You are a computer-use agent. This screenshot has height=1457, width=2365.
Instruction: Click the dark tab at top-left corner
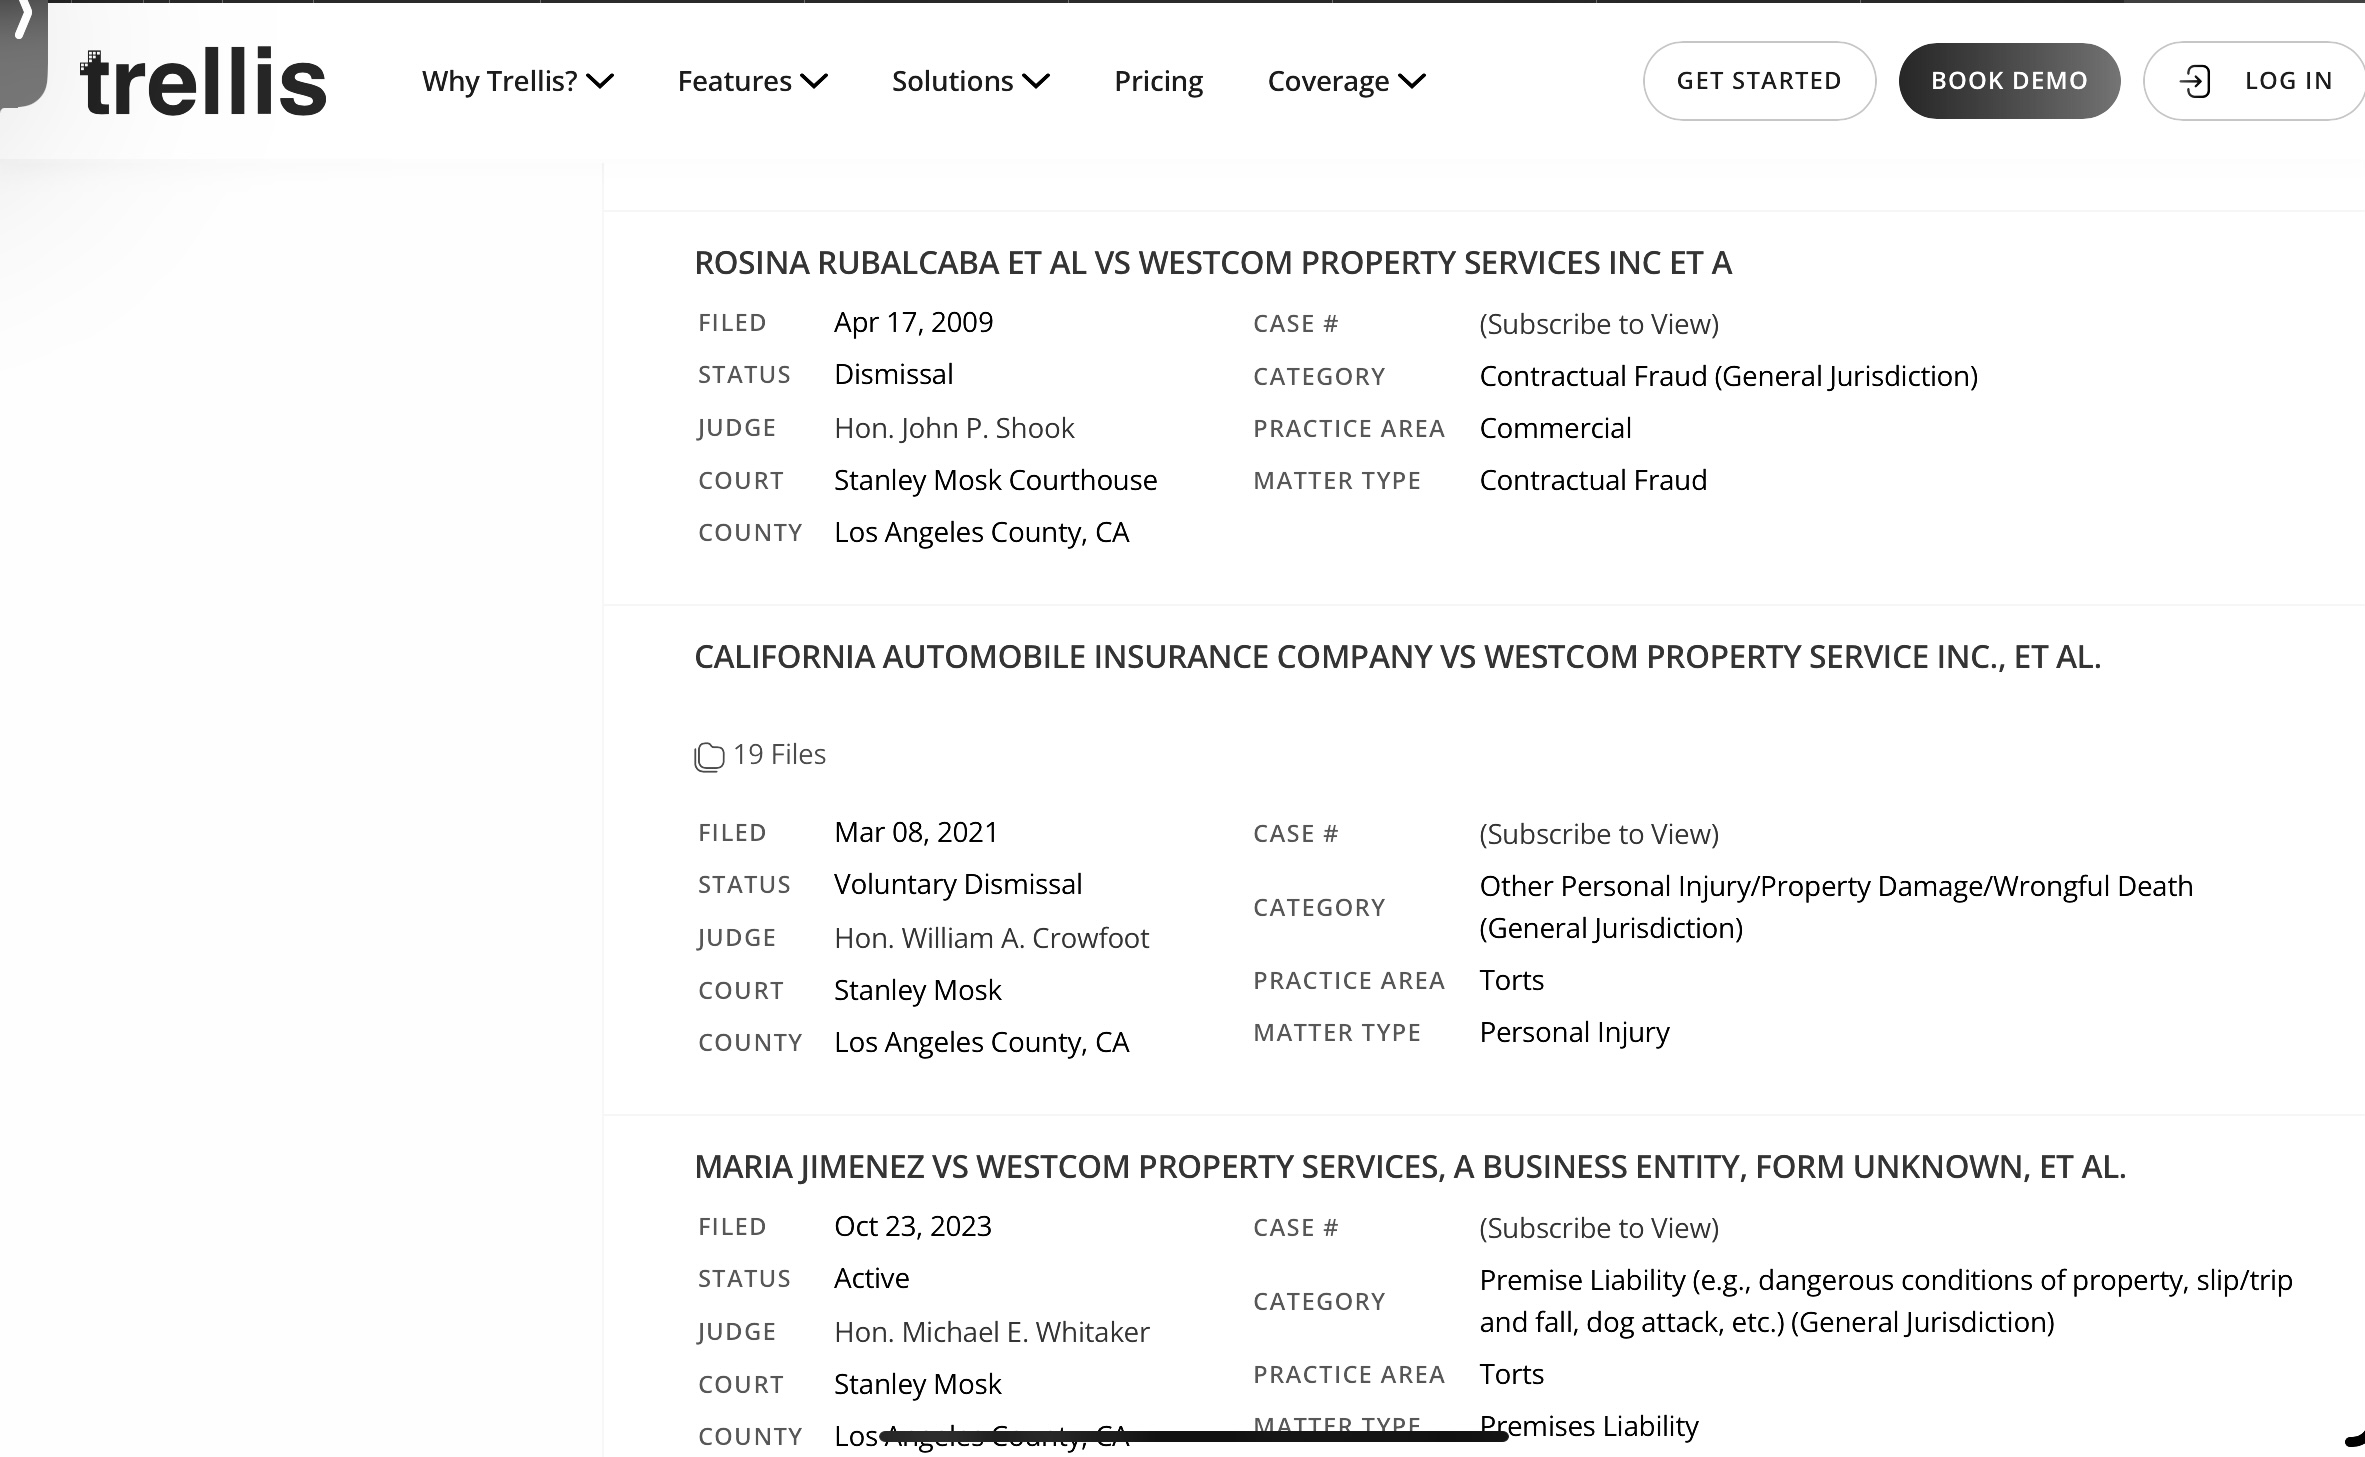(22, 50)
